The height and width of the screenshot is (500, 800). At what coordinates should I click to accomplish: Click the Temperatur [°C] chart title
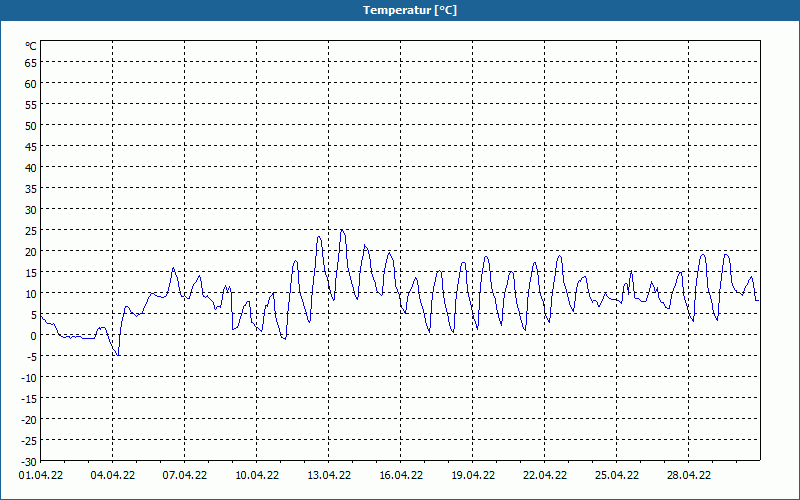click(x=410, y=10)
